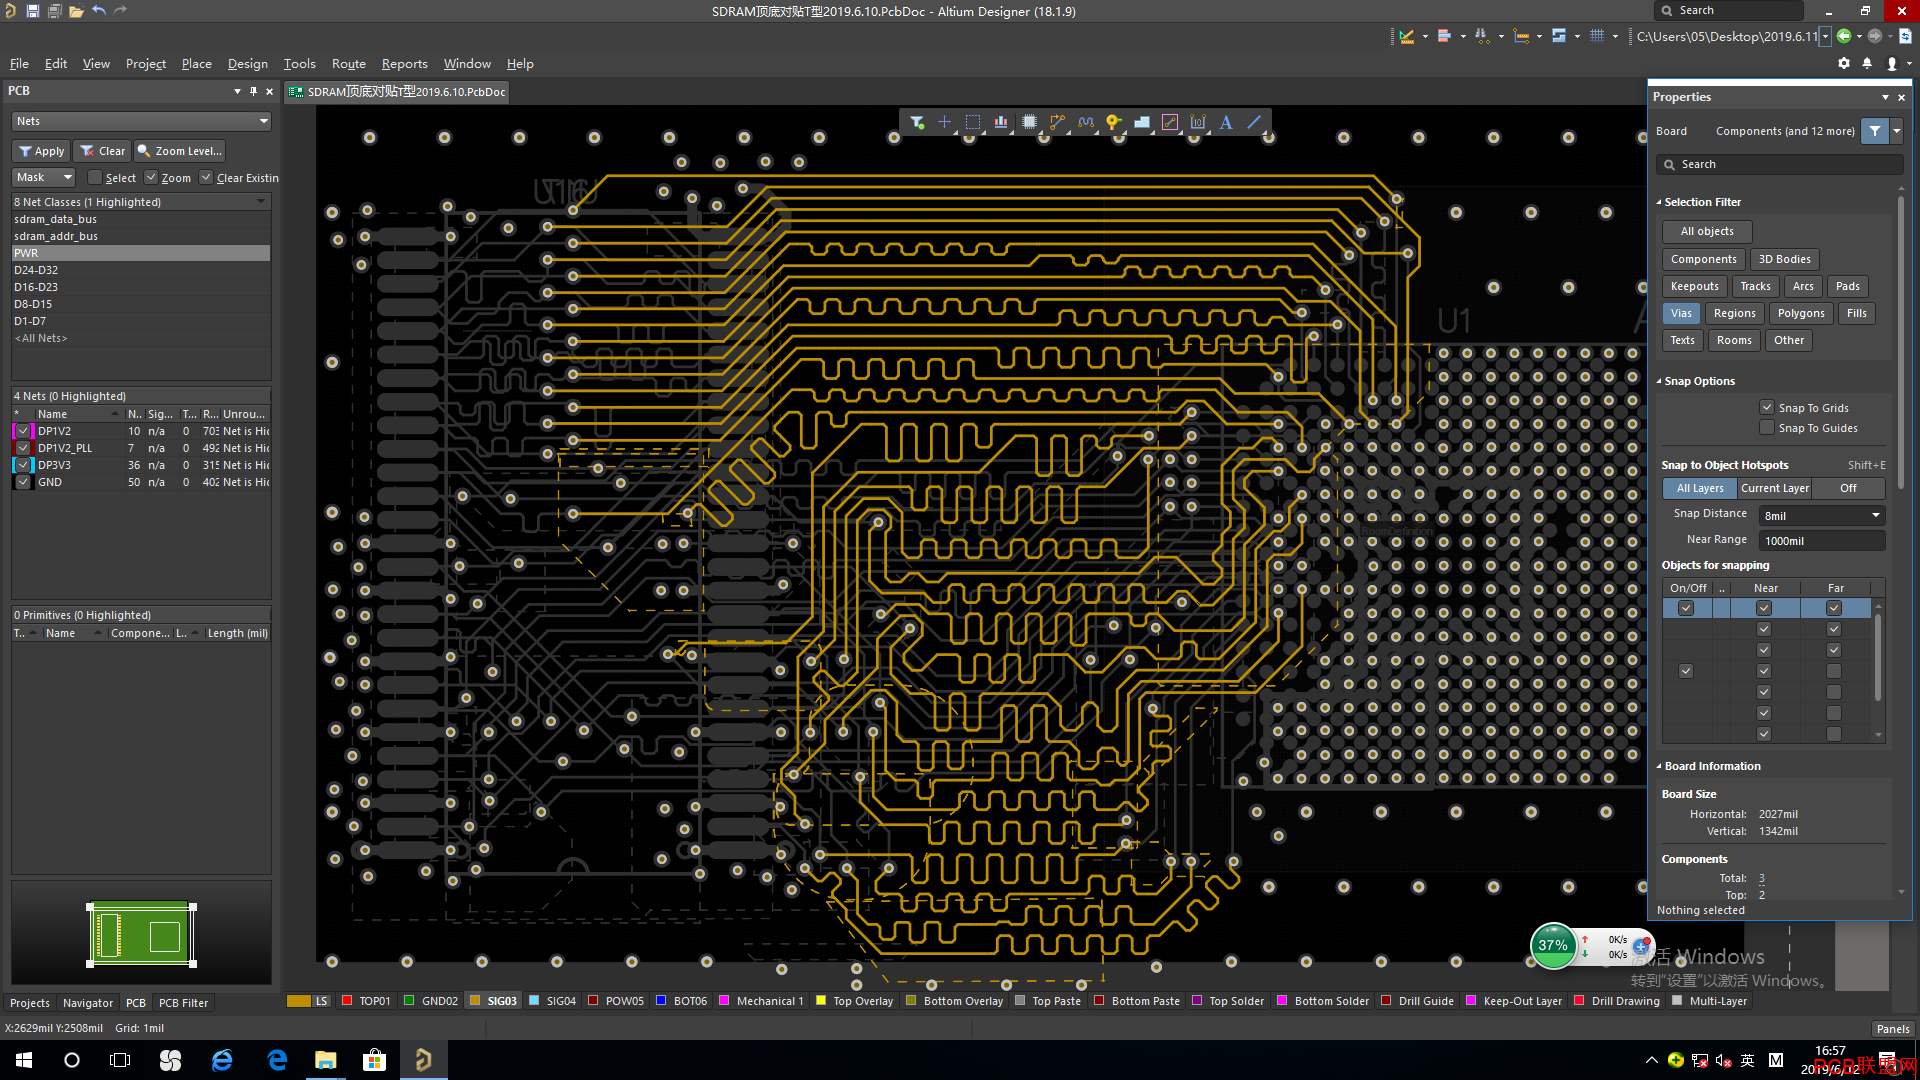
Task: Open the Design menu
Action: [247, 63]
